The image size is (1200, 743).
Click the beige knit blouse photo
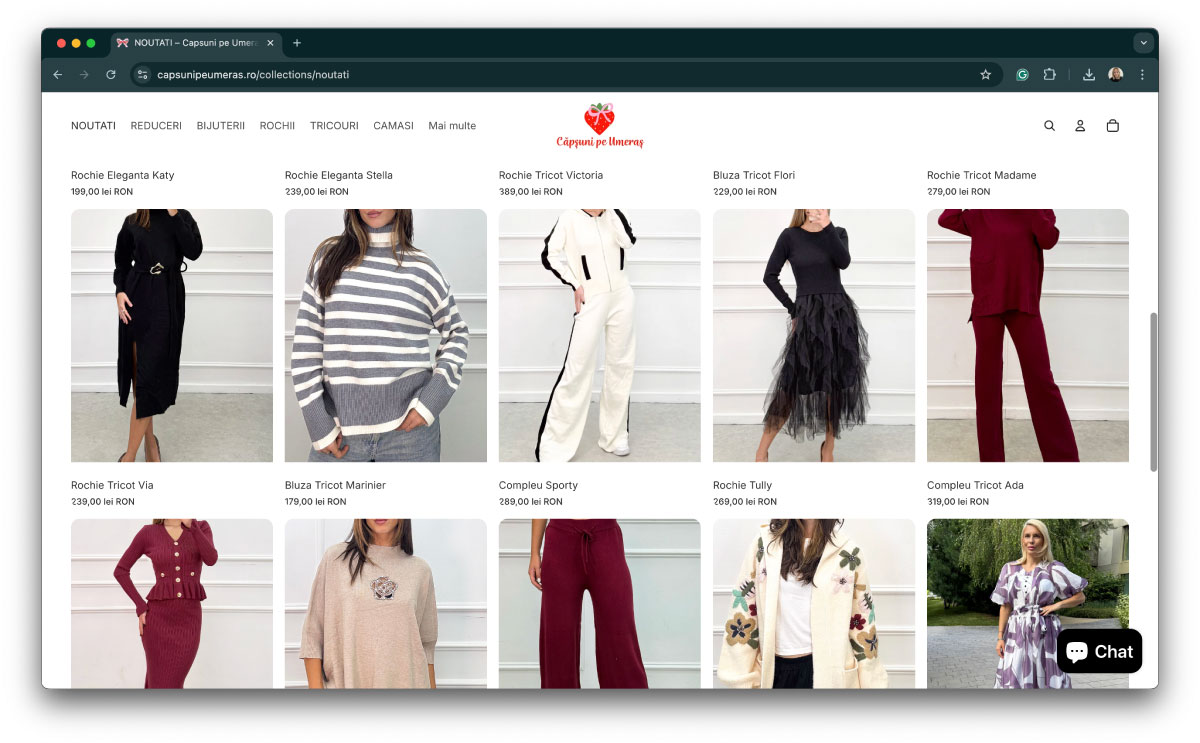point(386,603)
